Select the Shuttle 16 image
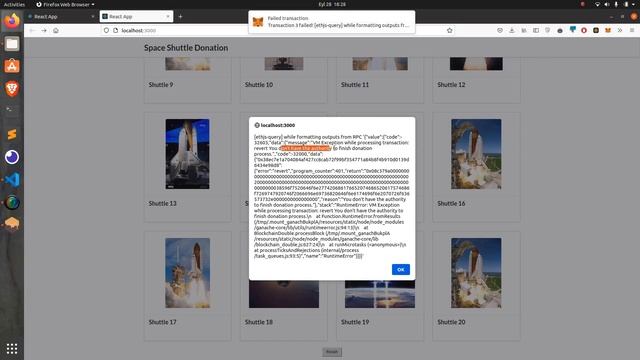640x360 pixels. [476, 154]
